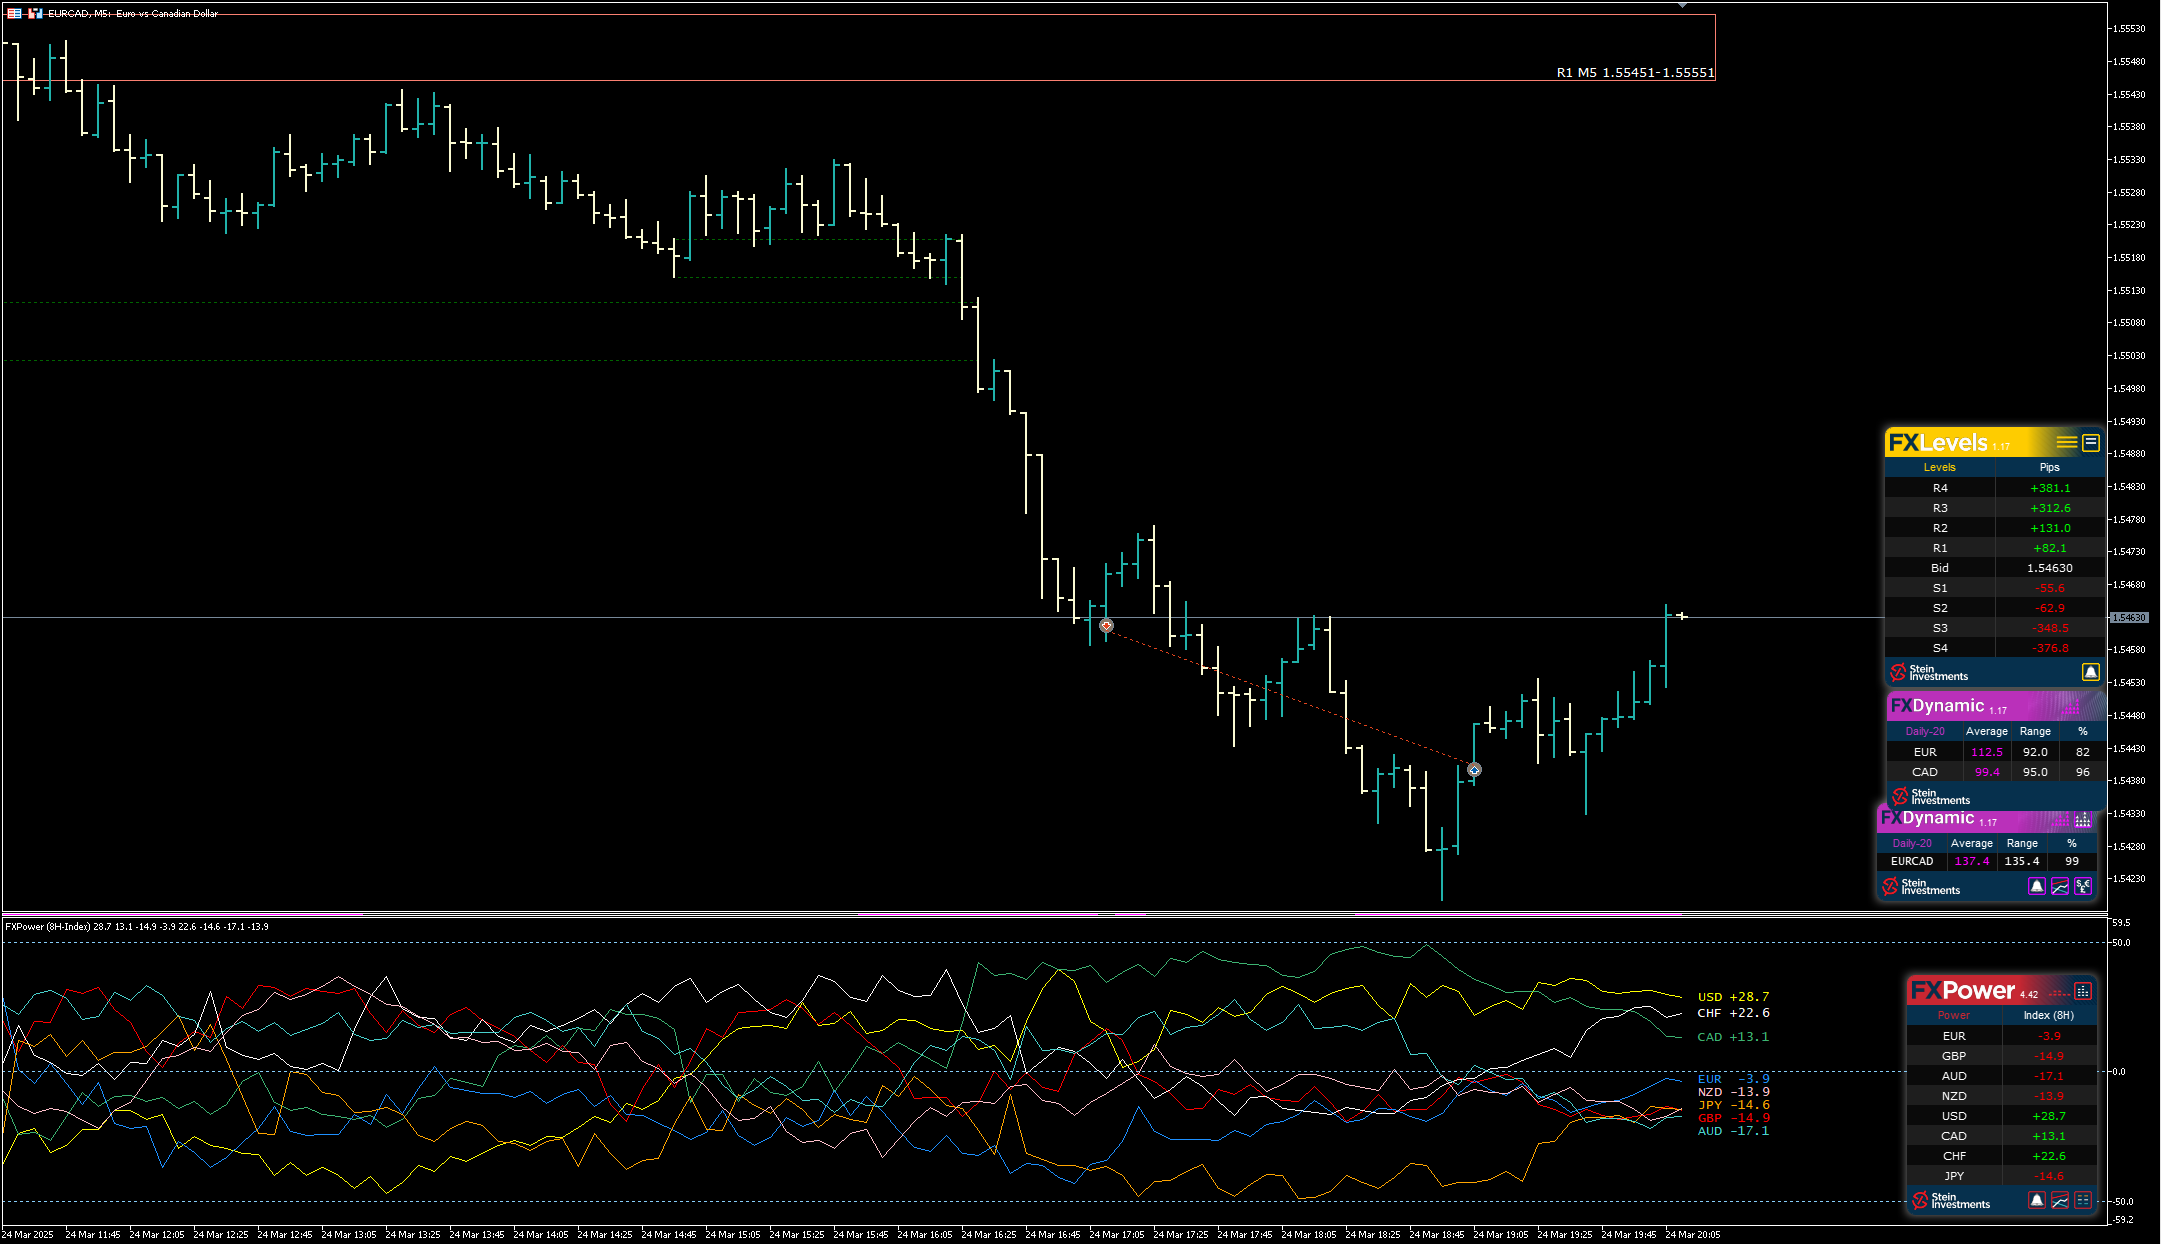Click the FXLevels panel minimize icon
2161x1244 pixels.
coord(2090,443)
